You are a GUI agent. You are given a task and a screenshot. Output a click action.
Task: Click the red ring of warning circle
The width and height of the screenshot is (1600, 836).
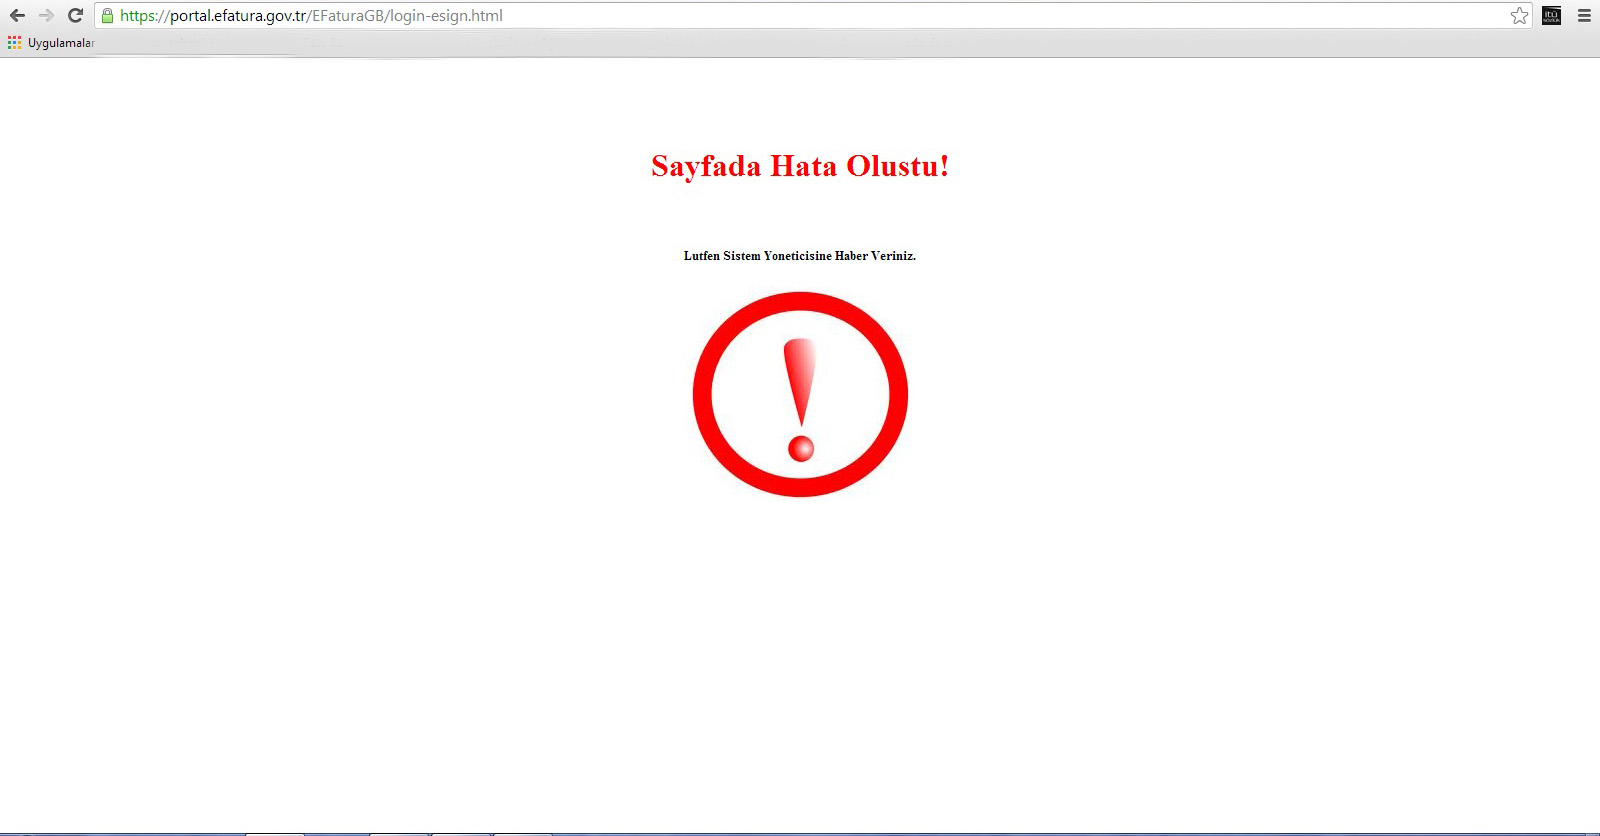click(701, 395)
